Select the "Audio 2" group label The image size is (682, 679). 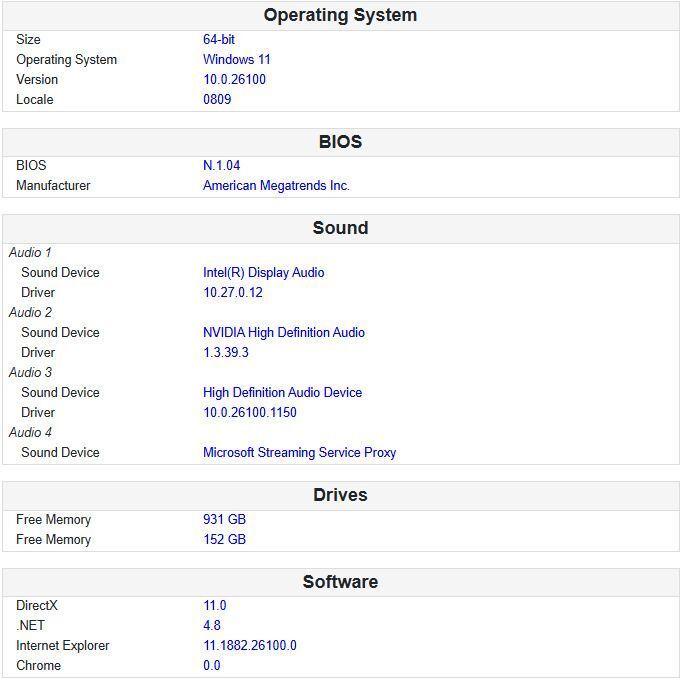tap(30, 313)
